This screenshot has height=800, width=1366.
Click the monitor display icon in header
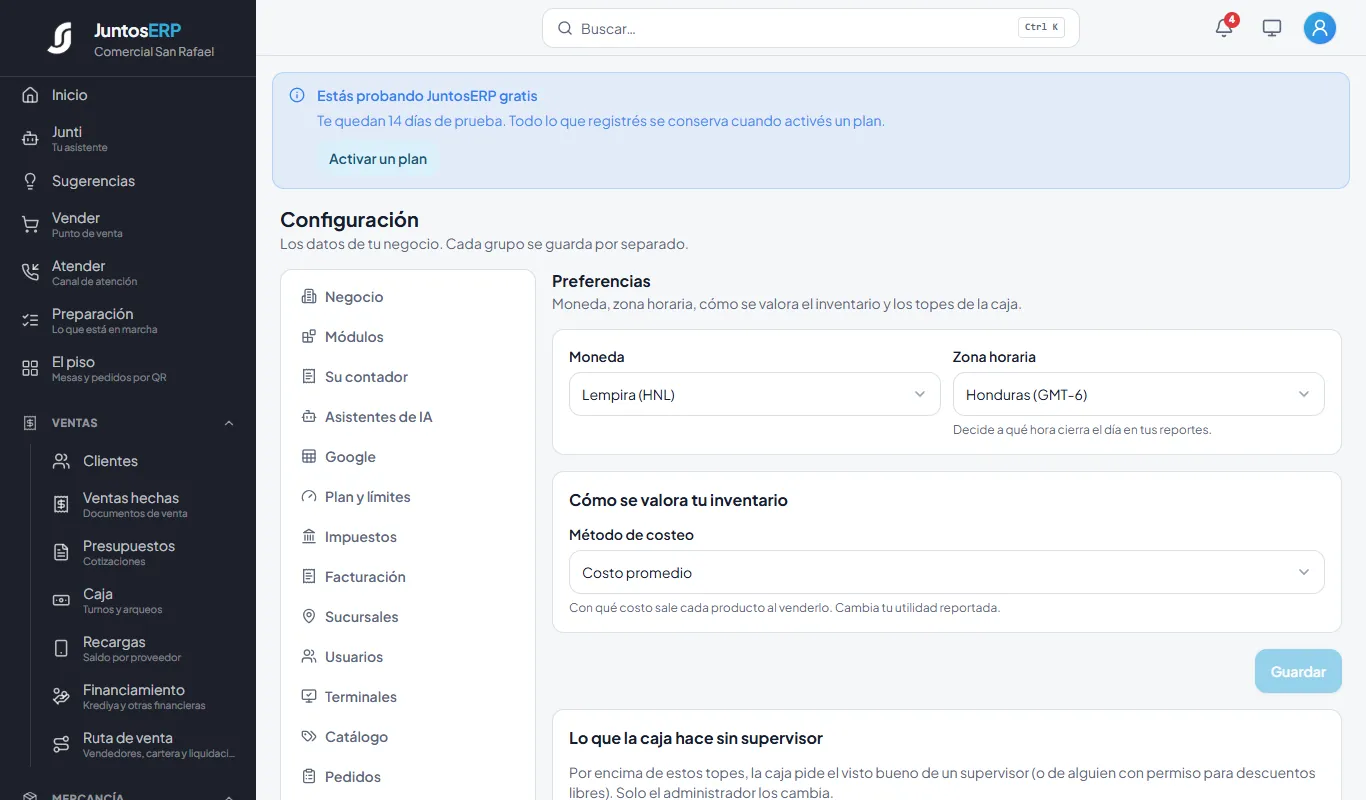1272,28
